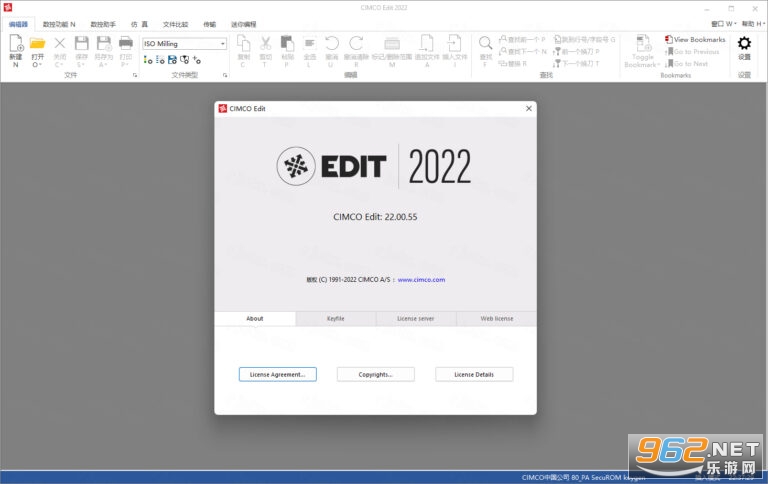The width and height of the screenshot is (768, 484).
Task: Switch to the License server tab
Action: point(416,318)
